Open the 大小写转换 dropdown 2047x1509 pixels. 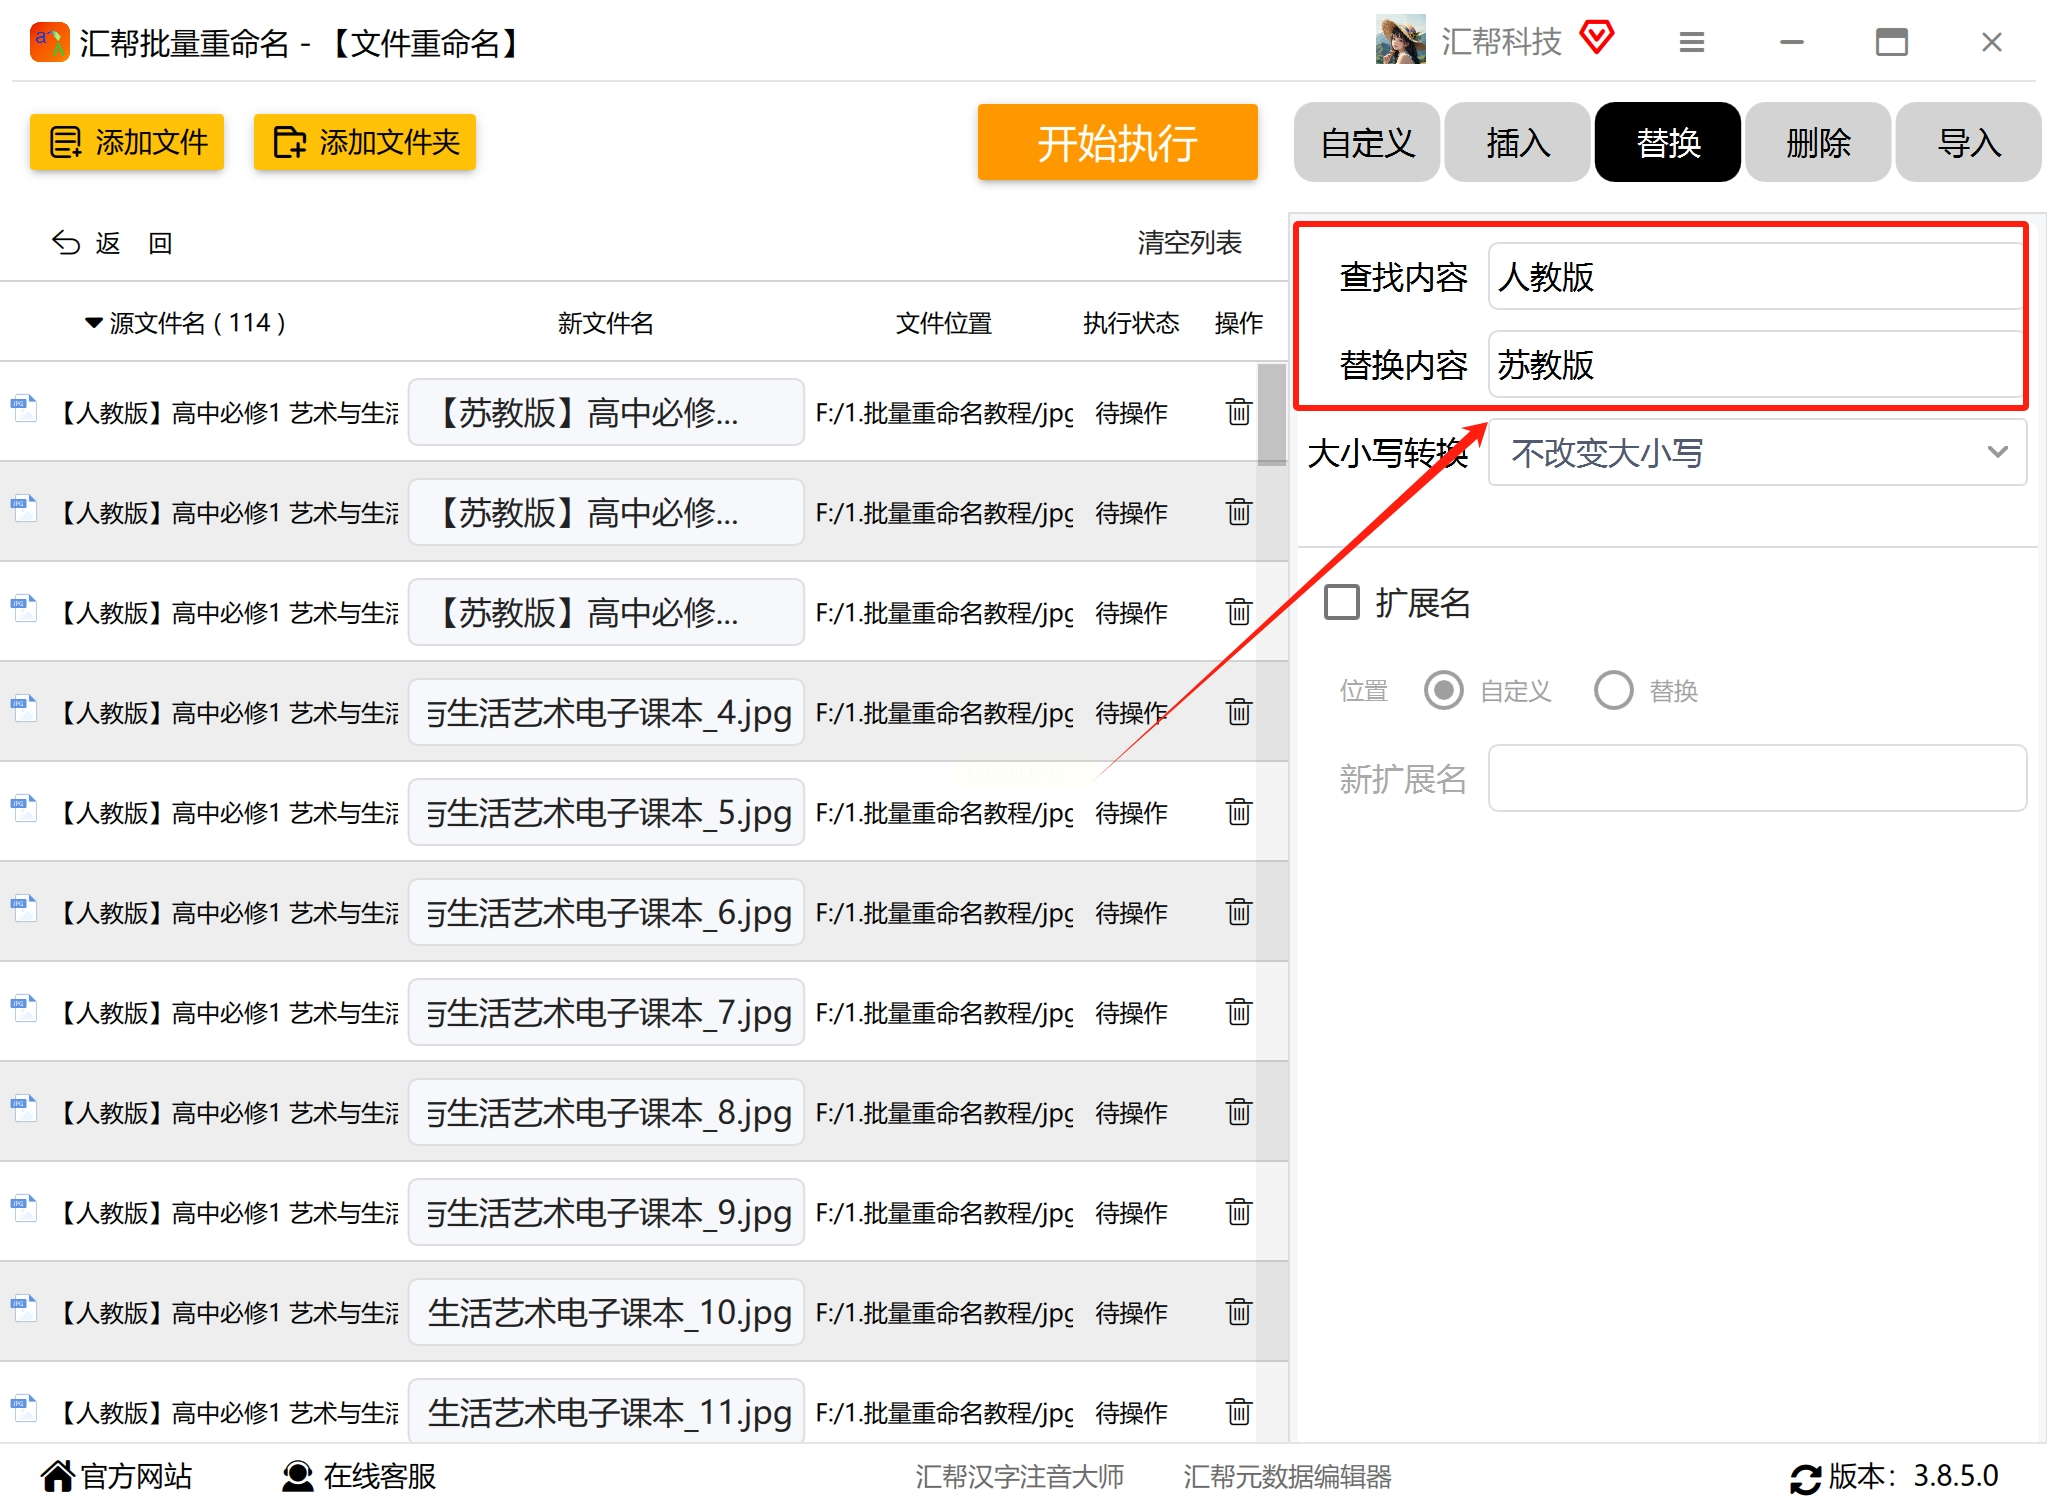(x=1756, y=453)
